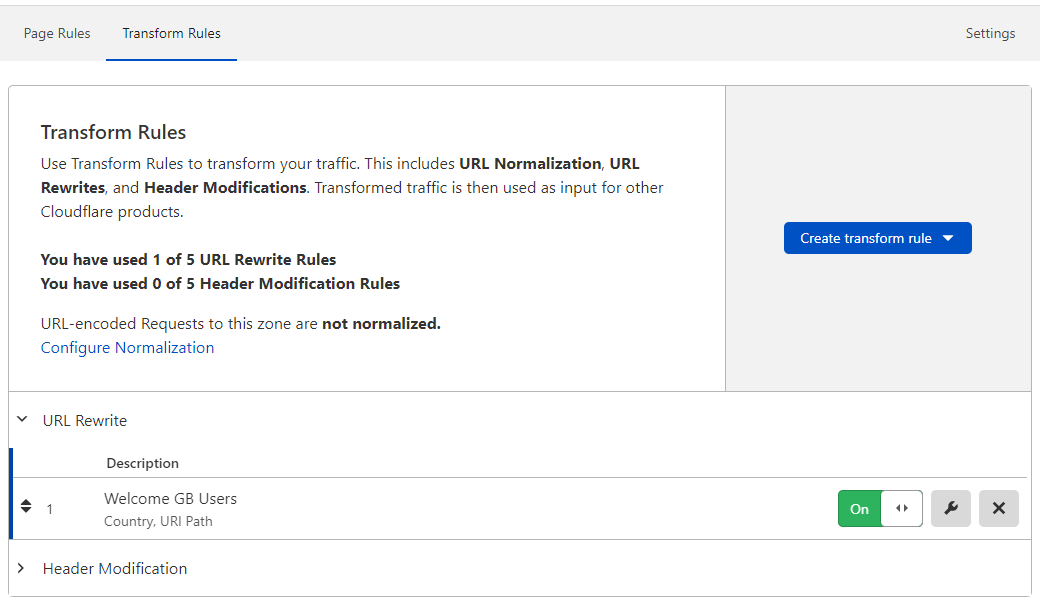
Task: Select the Transform Rules tab
Action: 171,33
